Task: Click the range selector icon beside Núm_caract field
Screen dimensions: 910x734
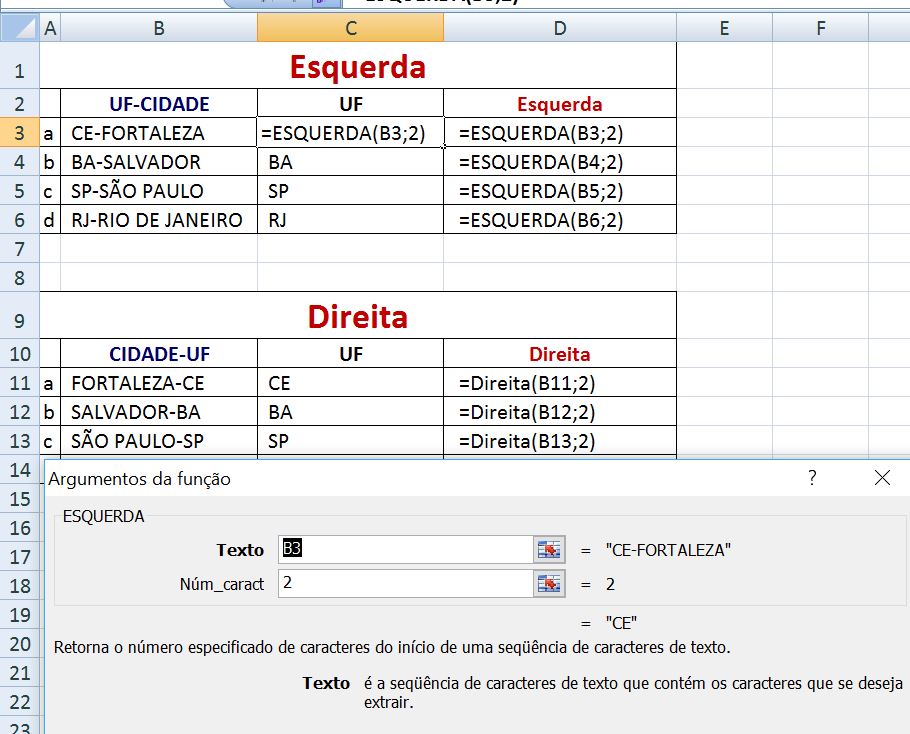Action: pos(548,585)
